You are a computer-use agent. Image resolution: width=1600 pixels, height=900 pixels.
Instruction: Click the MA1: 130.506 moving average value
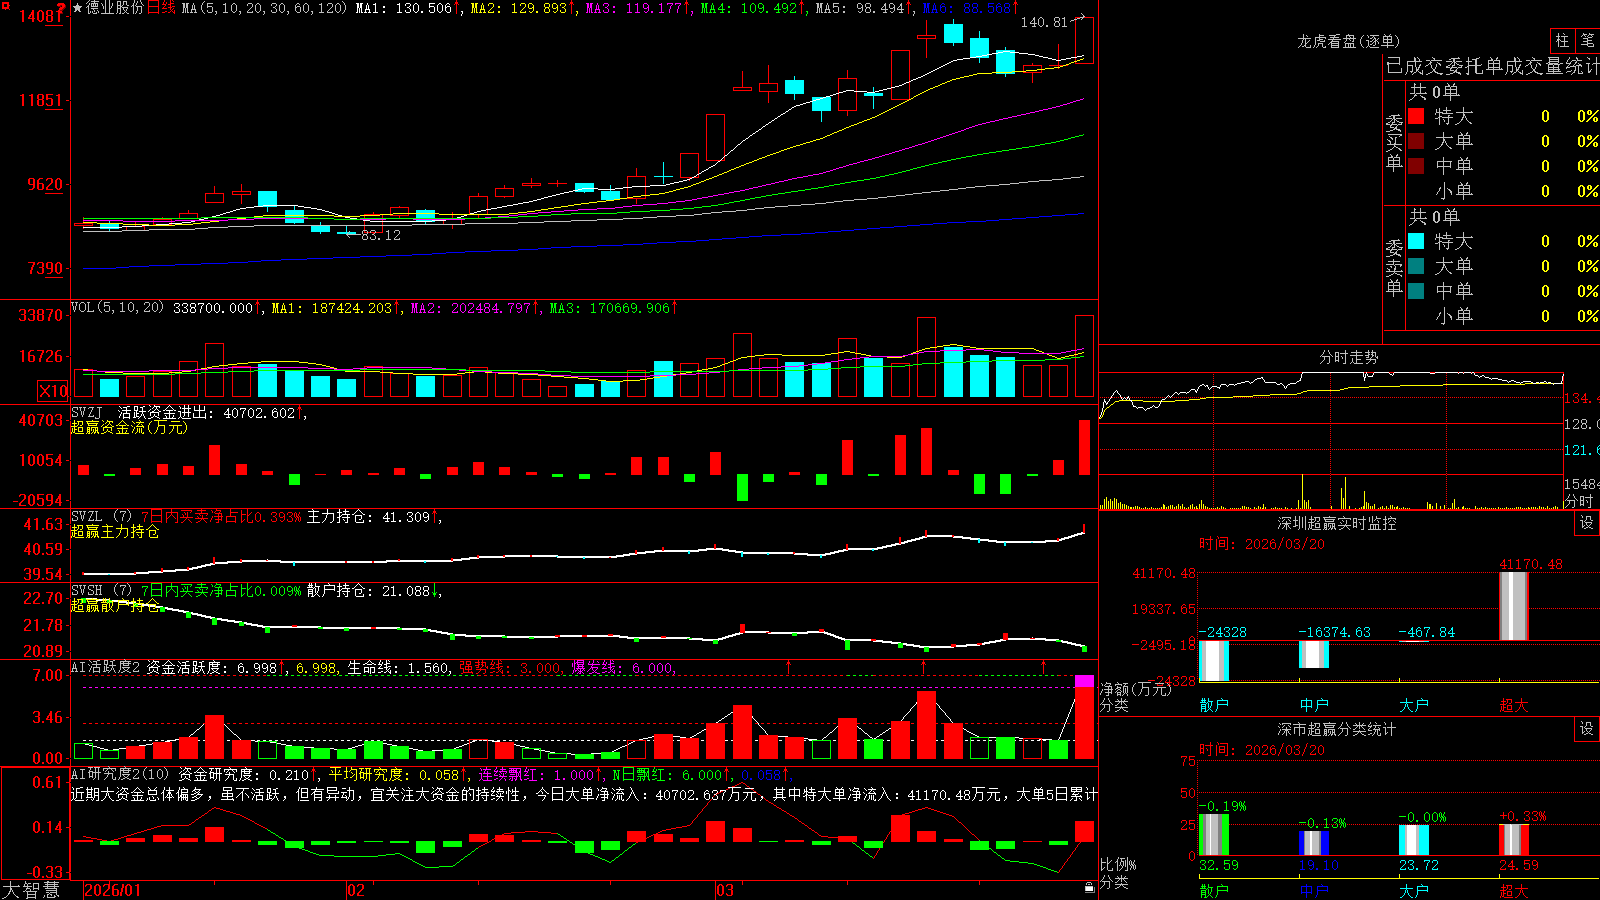coord(404,8)
